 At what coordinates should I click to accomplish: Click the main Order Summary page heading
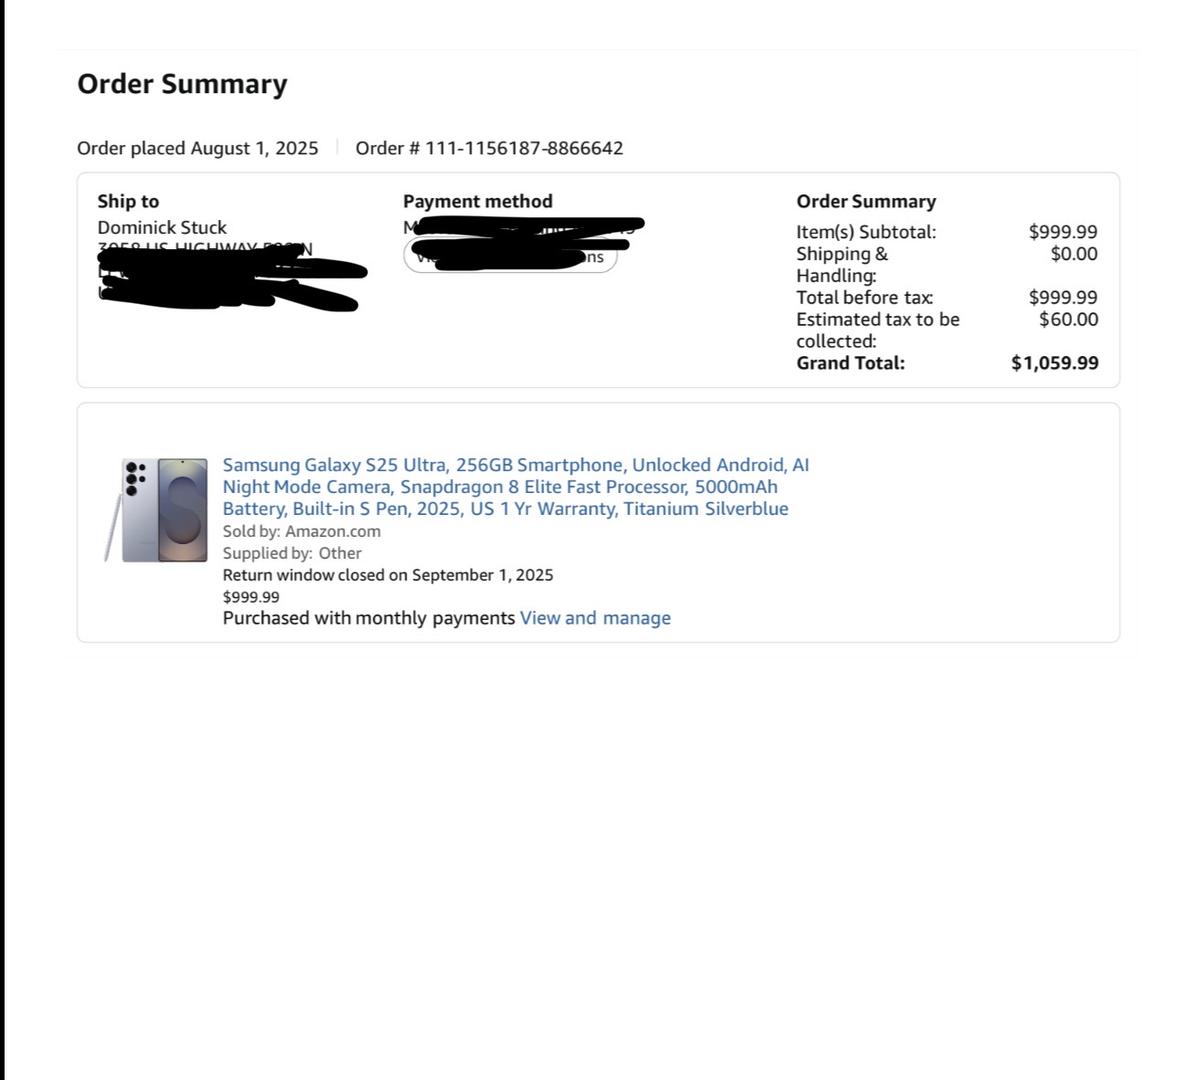point(182,83)
